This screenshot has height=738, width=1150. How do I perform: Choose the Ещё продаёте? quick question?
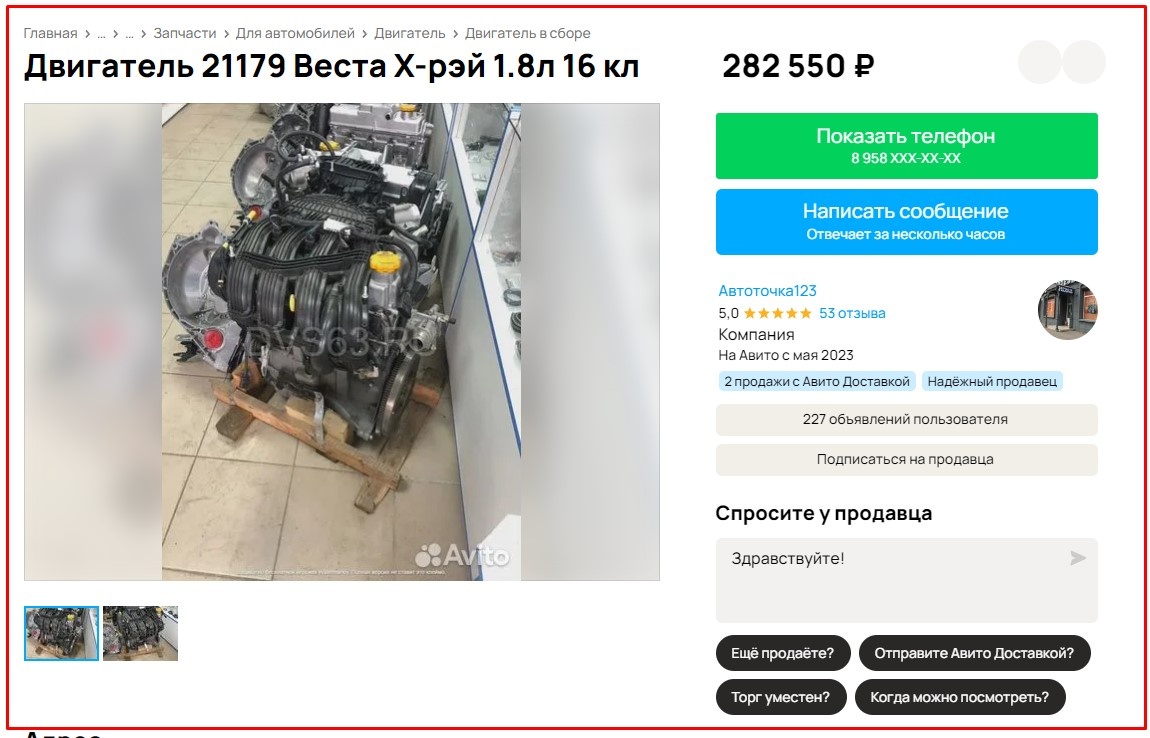pyautogui.click(x=783, y=653)
